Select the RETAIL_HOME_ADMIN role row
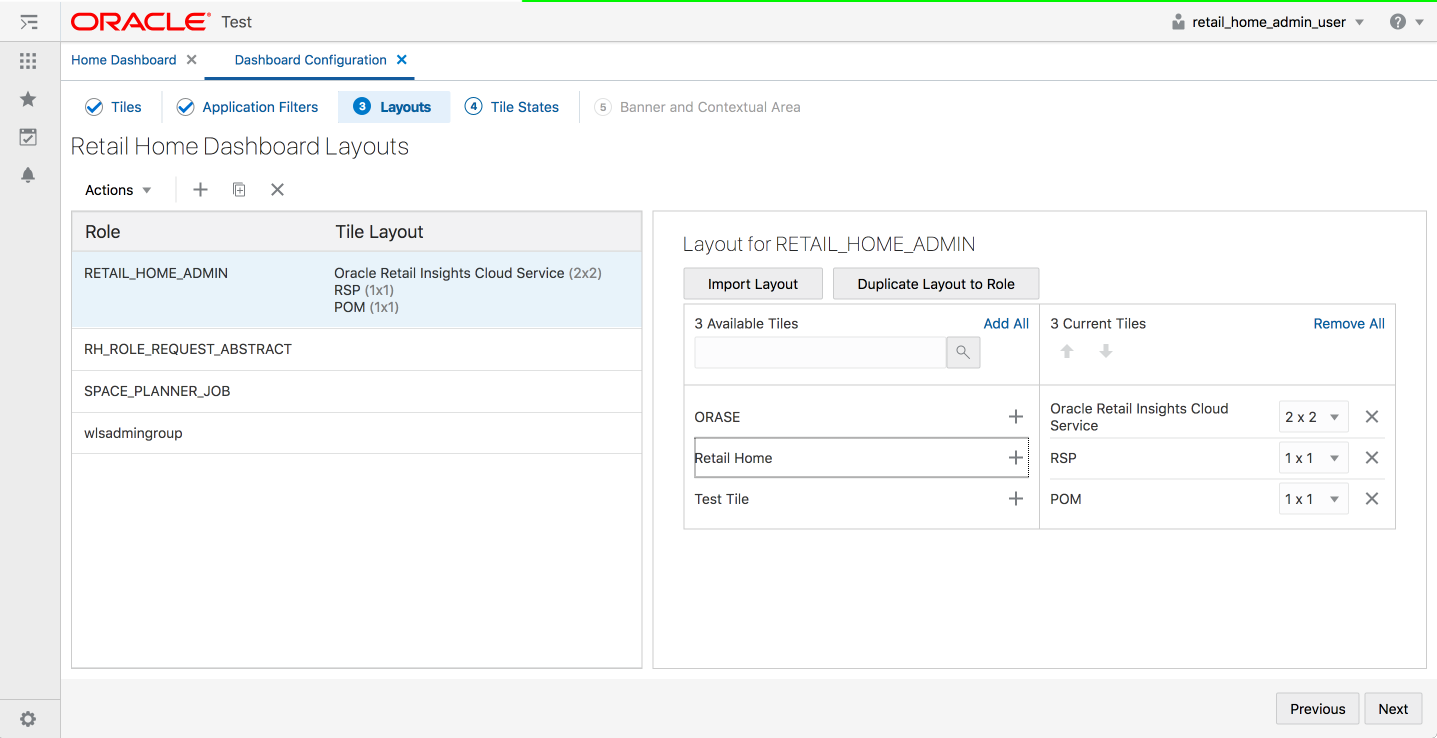 (x=357, y=290)
